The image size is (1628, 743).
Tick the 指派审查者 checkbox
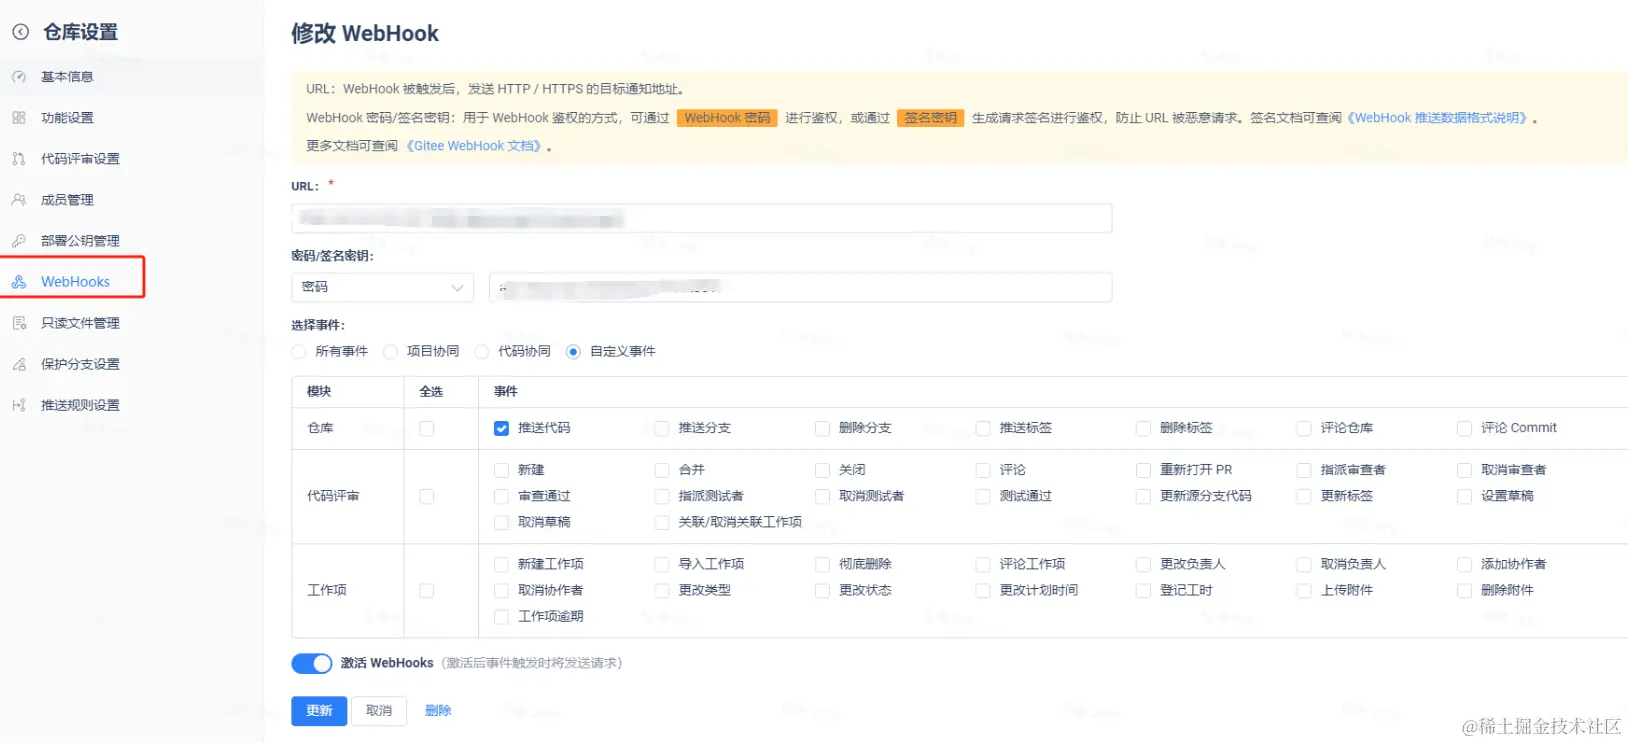tap(1304, 470)
